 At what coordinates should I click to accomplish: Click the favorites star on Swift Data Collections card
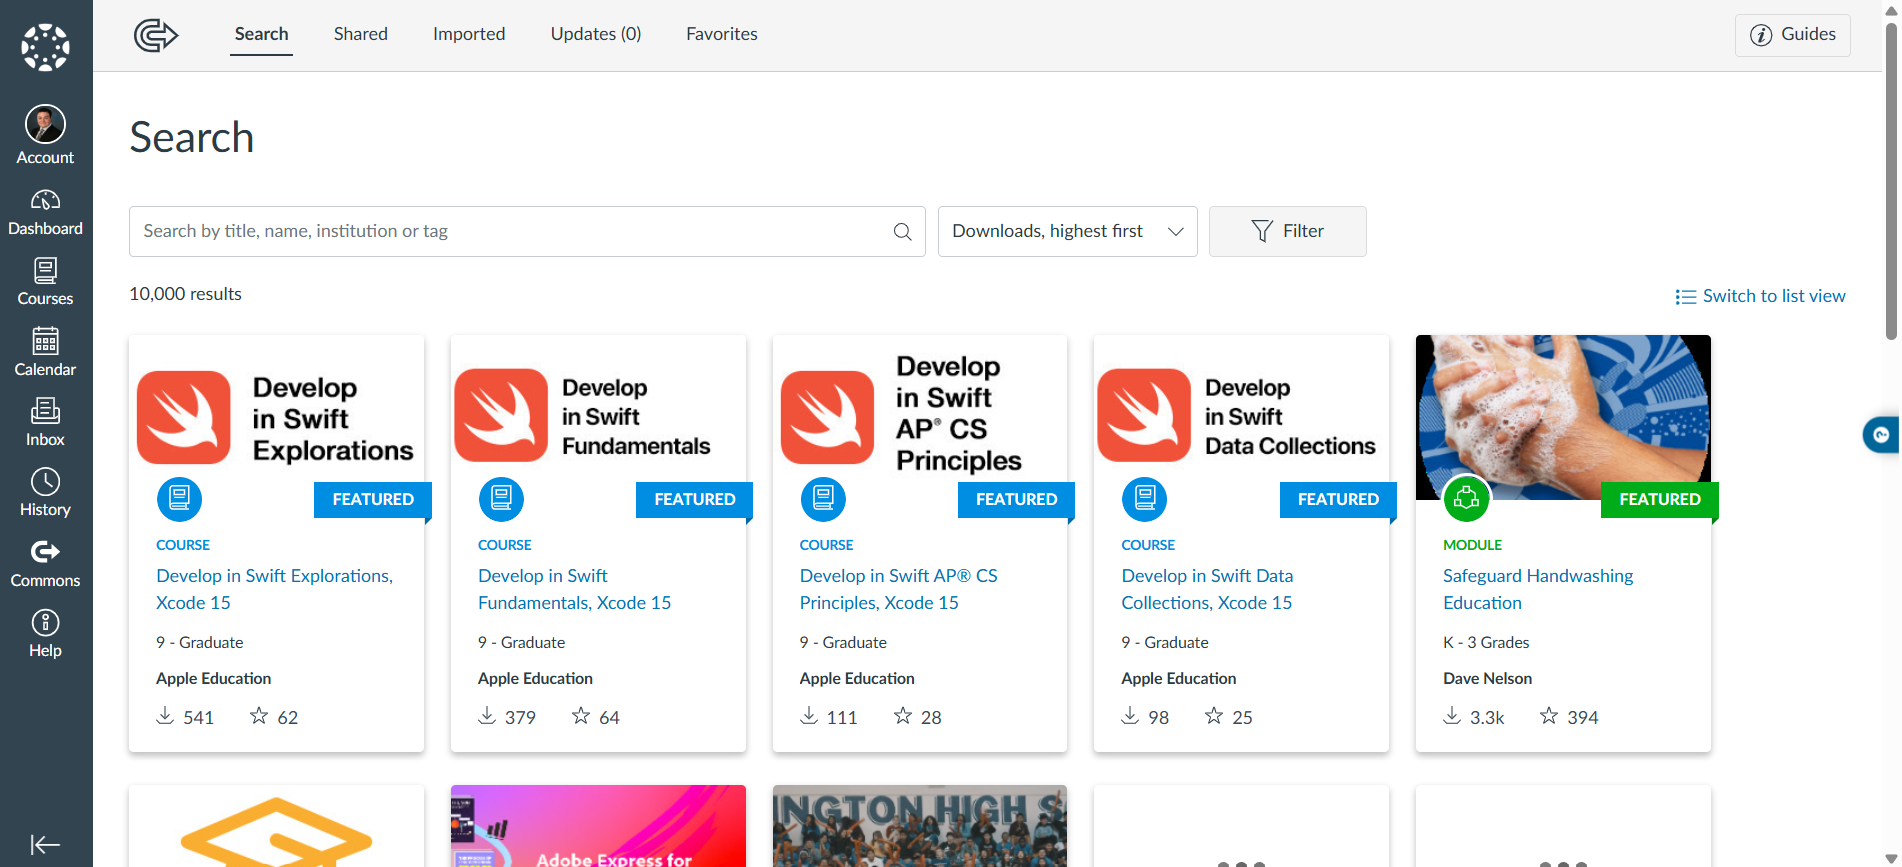1214,716
